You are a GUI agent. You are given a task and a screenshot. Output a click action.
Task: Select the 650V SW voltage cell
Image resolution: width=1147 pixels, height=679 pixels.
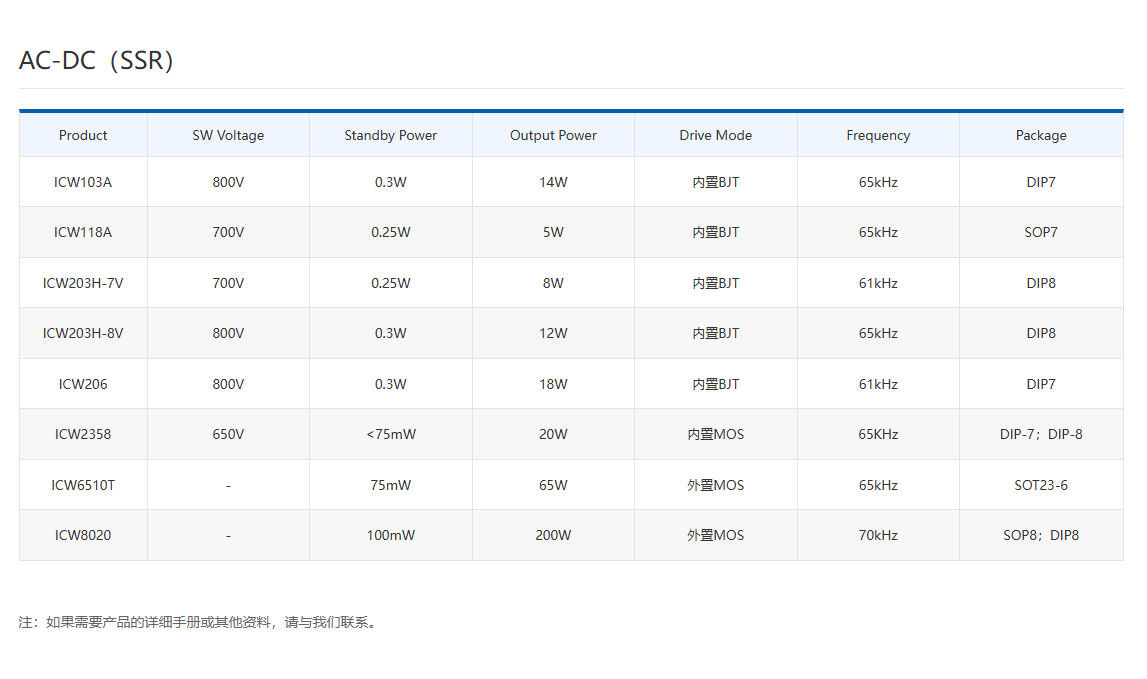click(228, 434)
